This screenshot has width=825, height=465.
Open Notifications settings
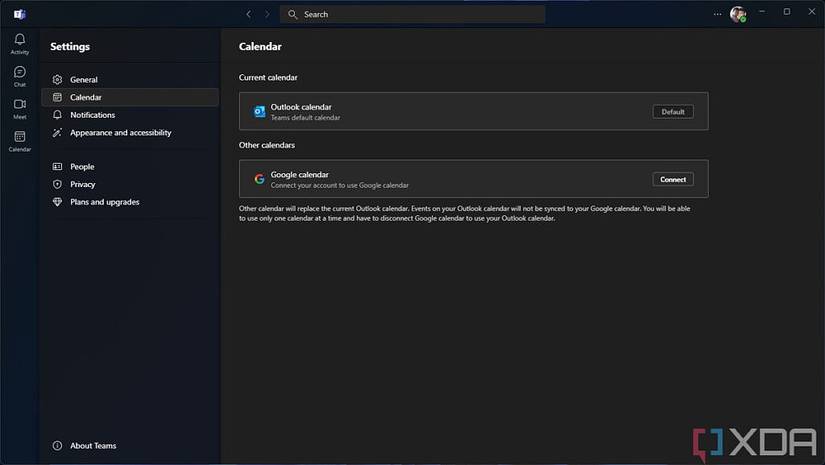(130, 115)
